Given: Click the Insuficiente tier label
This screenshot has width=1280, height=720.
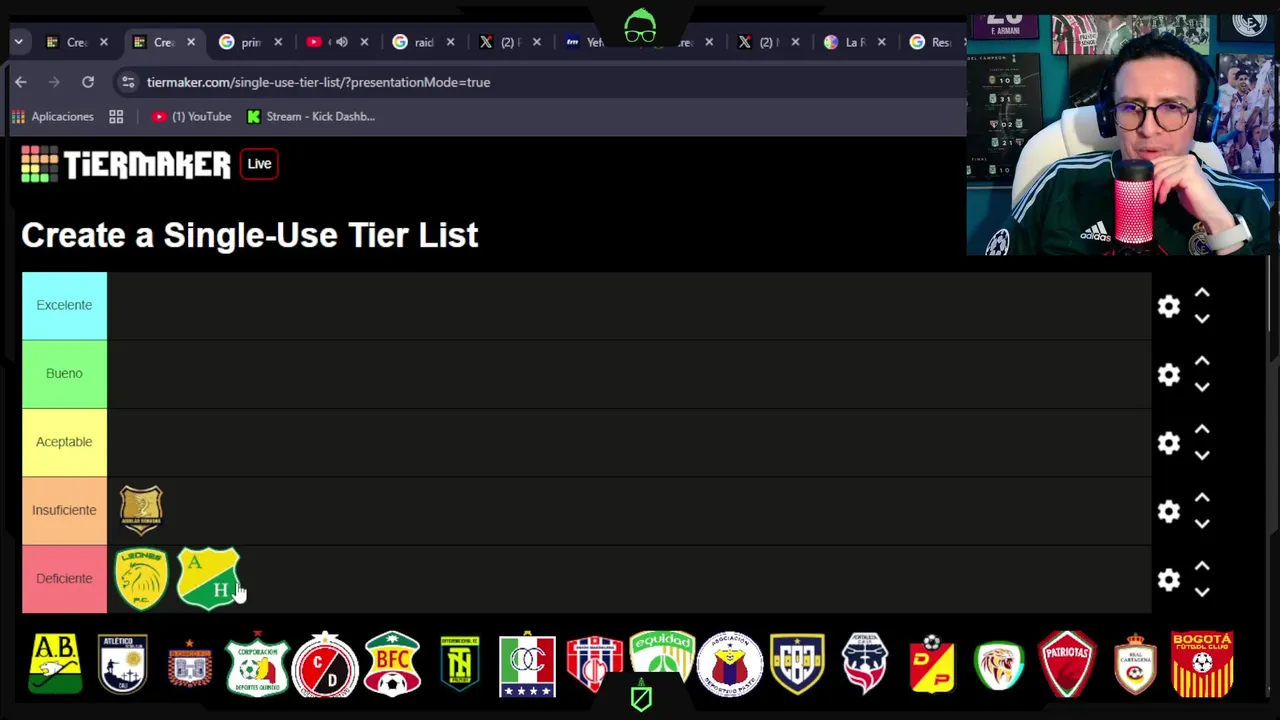Looking at the screenshot, I should point(64,510).
